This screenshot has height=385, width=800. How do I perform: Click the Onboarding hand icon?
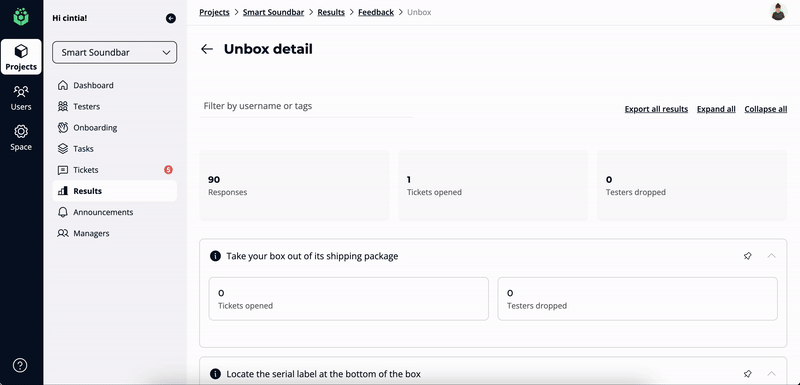63,127
